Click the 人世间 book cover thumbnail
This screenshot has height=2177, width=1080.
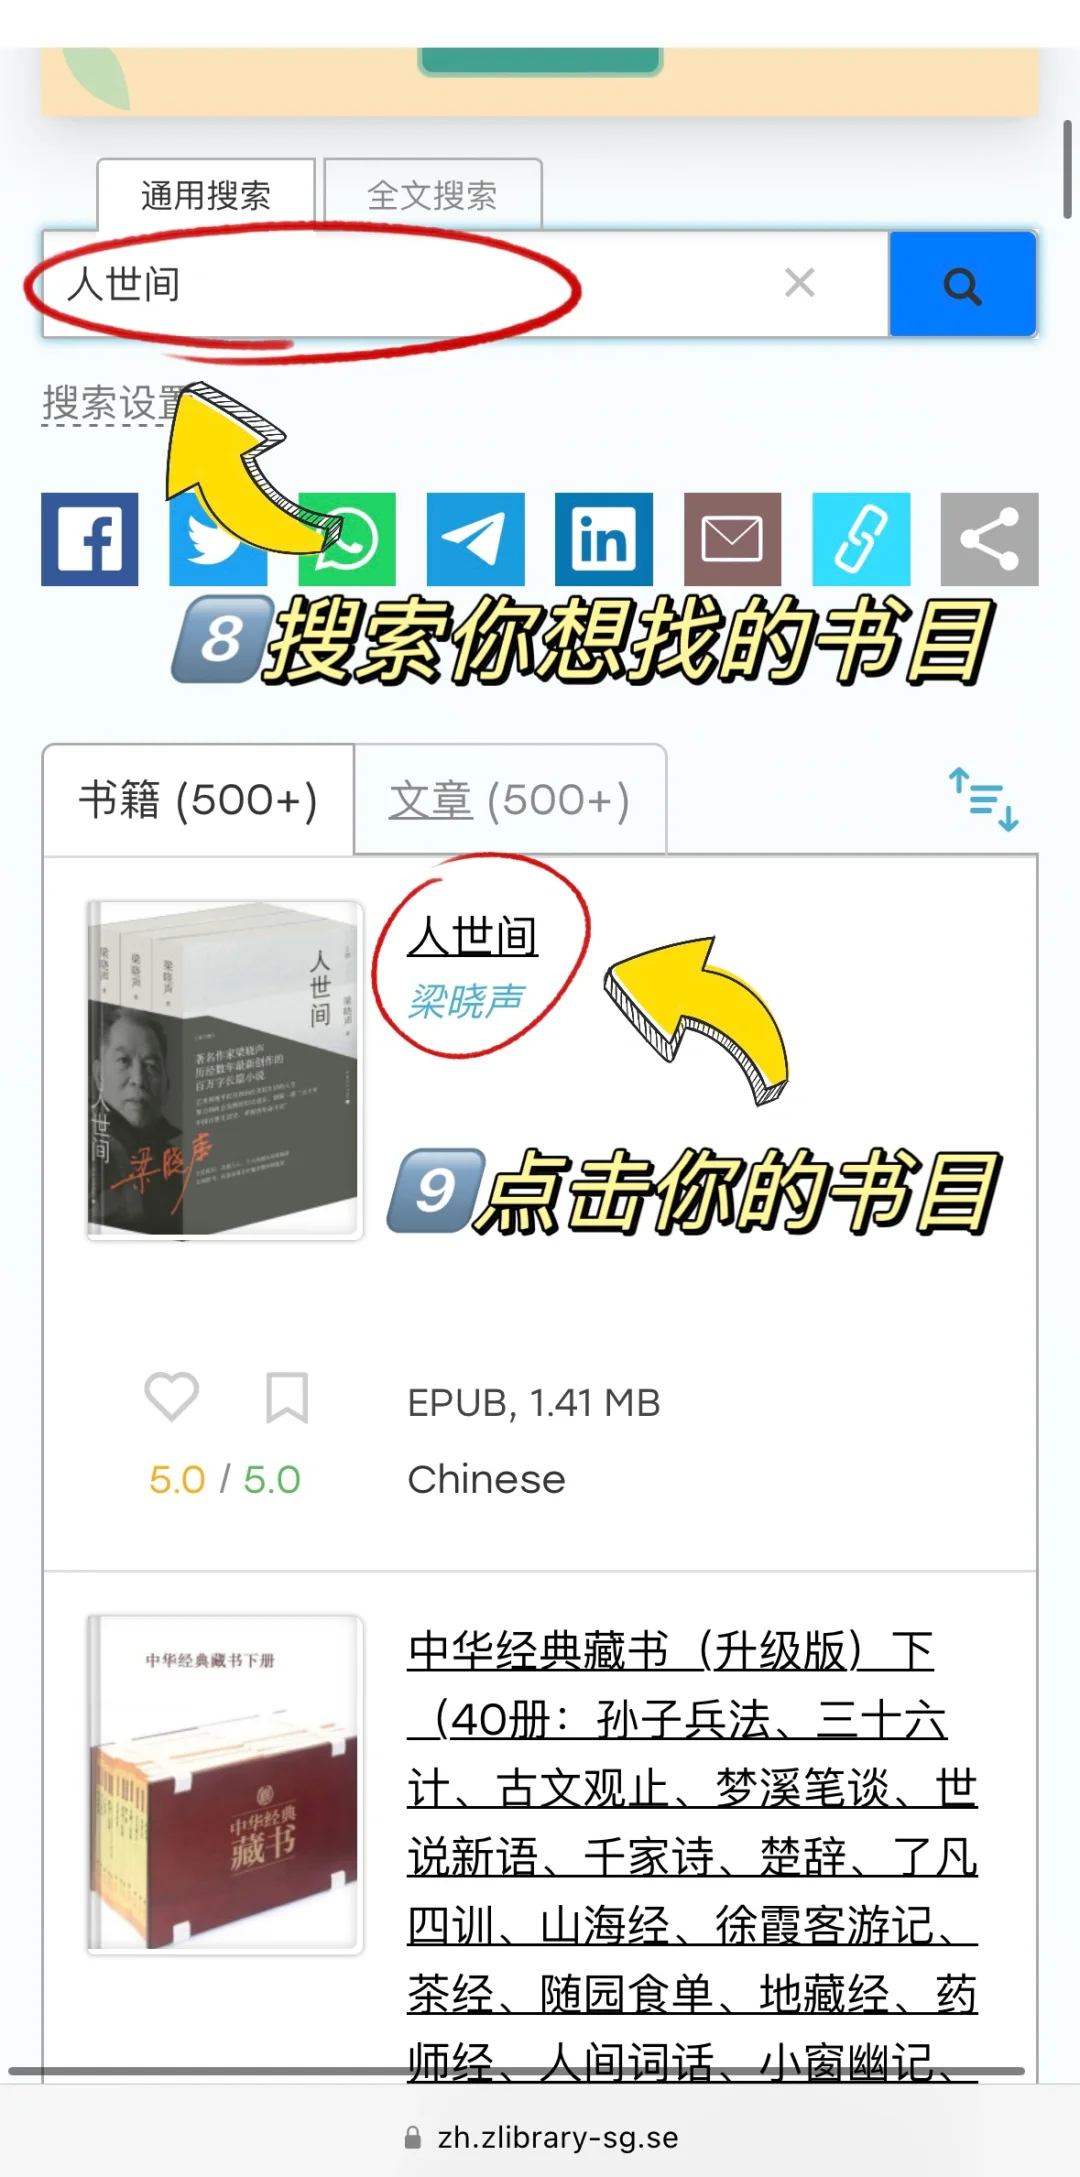[224, 1070]
